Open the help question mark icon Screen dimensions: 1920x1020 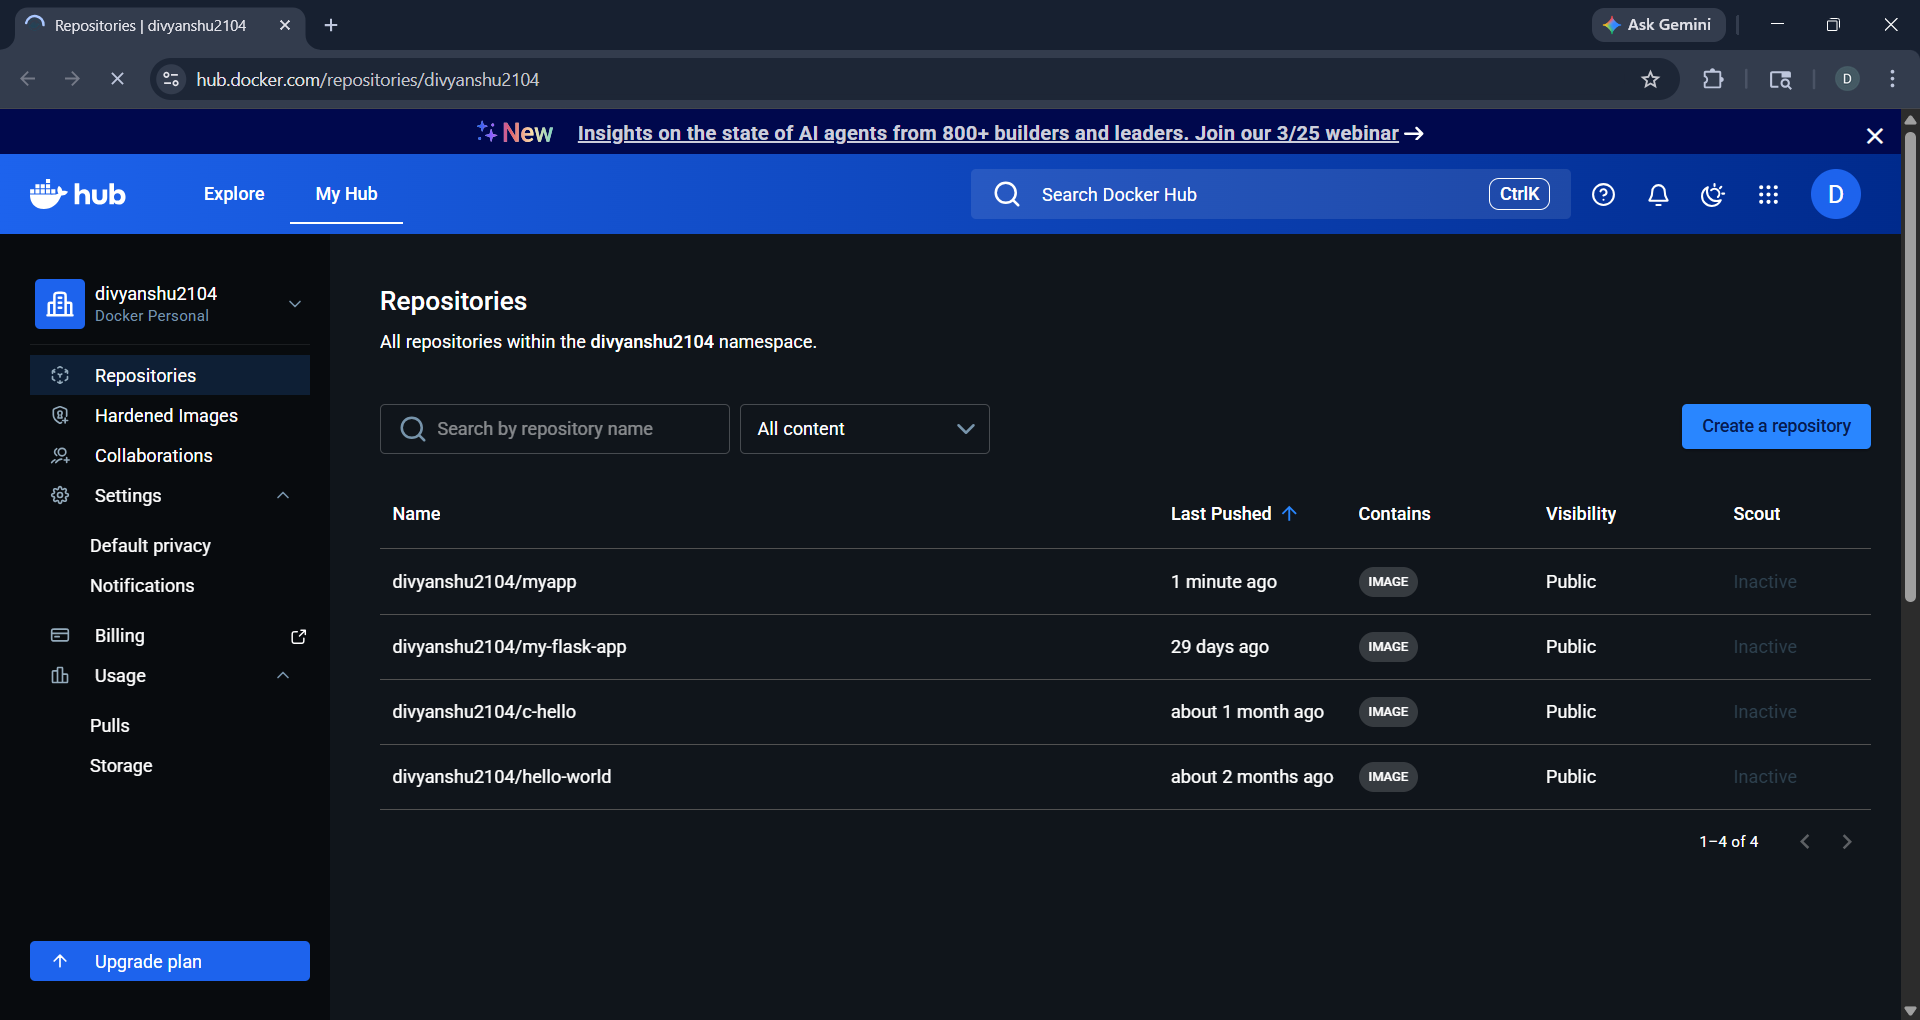[x=1603, y=194]
